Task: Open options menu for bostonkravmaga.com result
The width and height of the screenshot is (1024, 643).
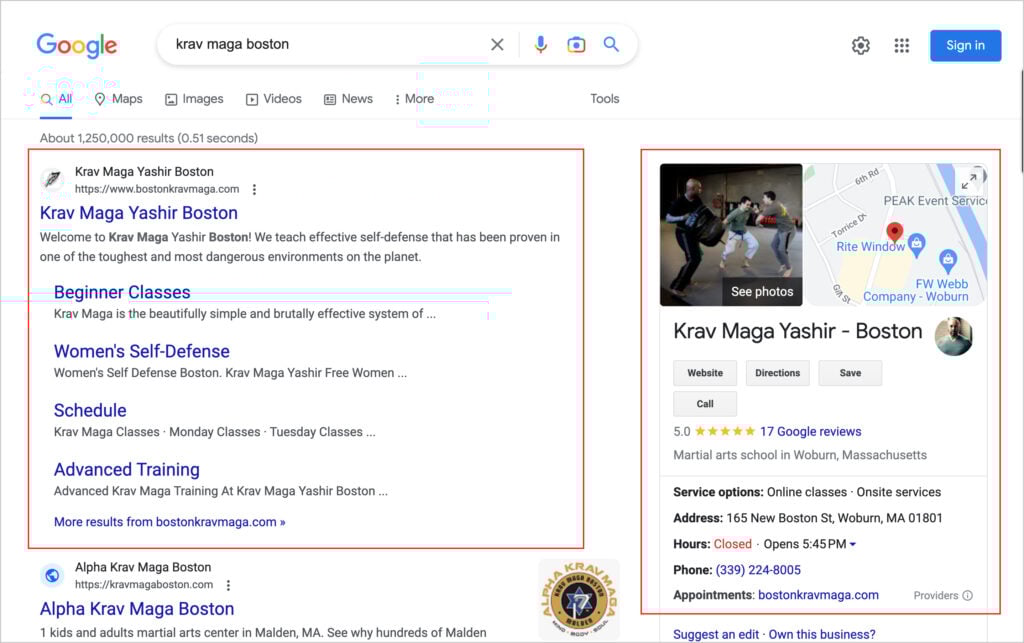Action: (254, 189)
